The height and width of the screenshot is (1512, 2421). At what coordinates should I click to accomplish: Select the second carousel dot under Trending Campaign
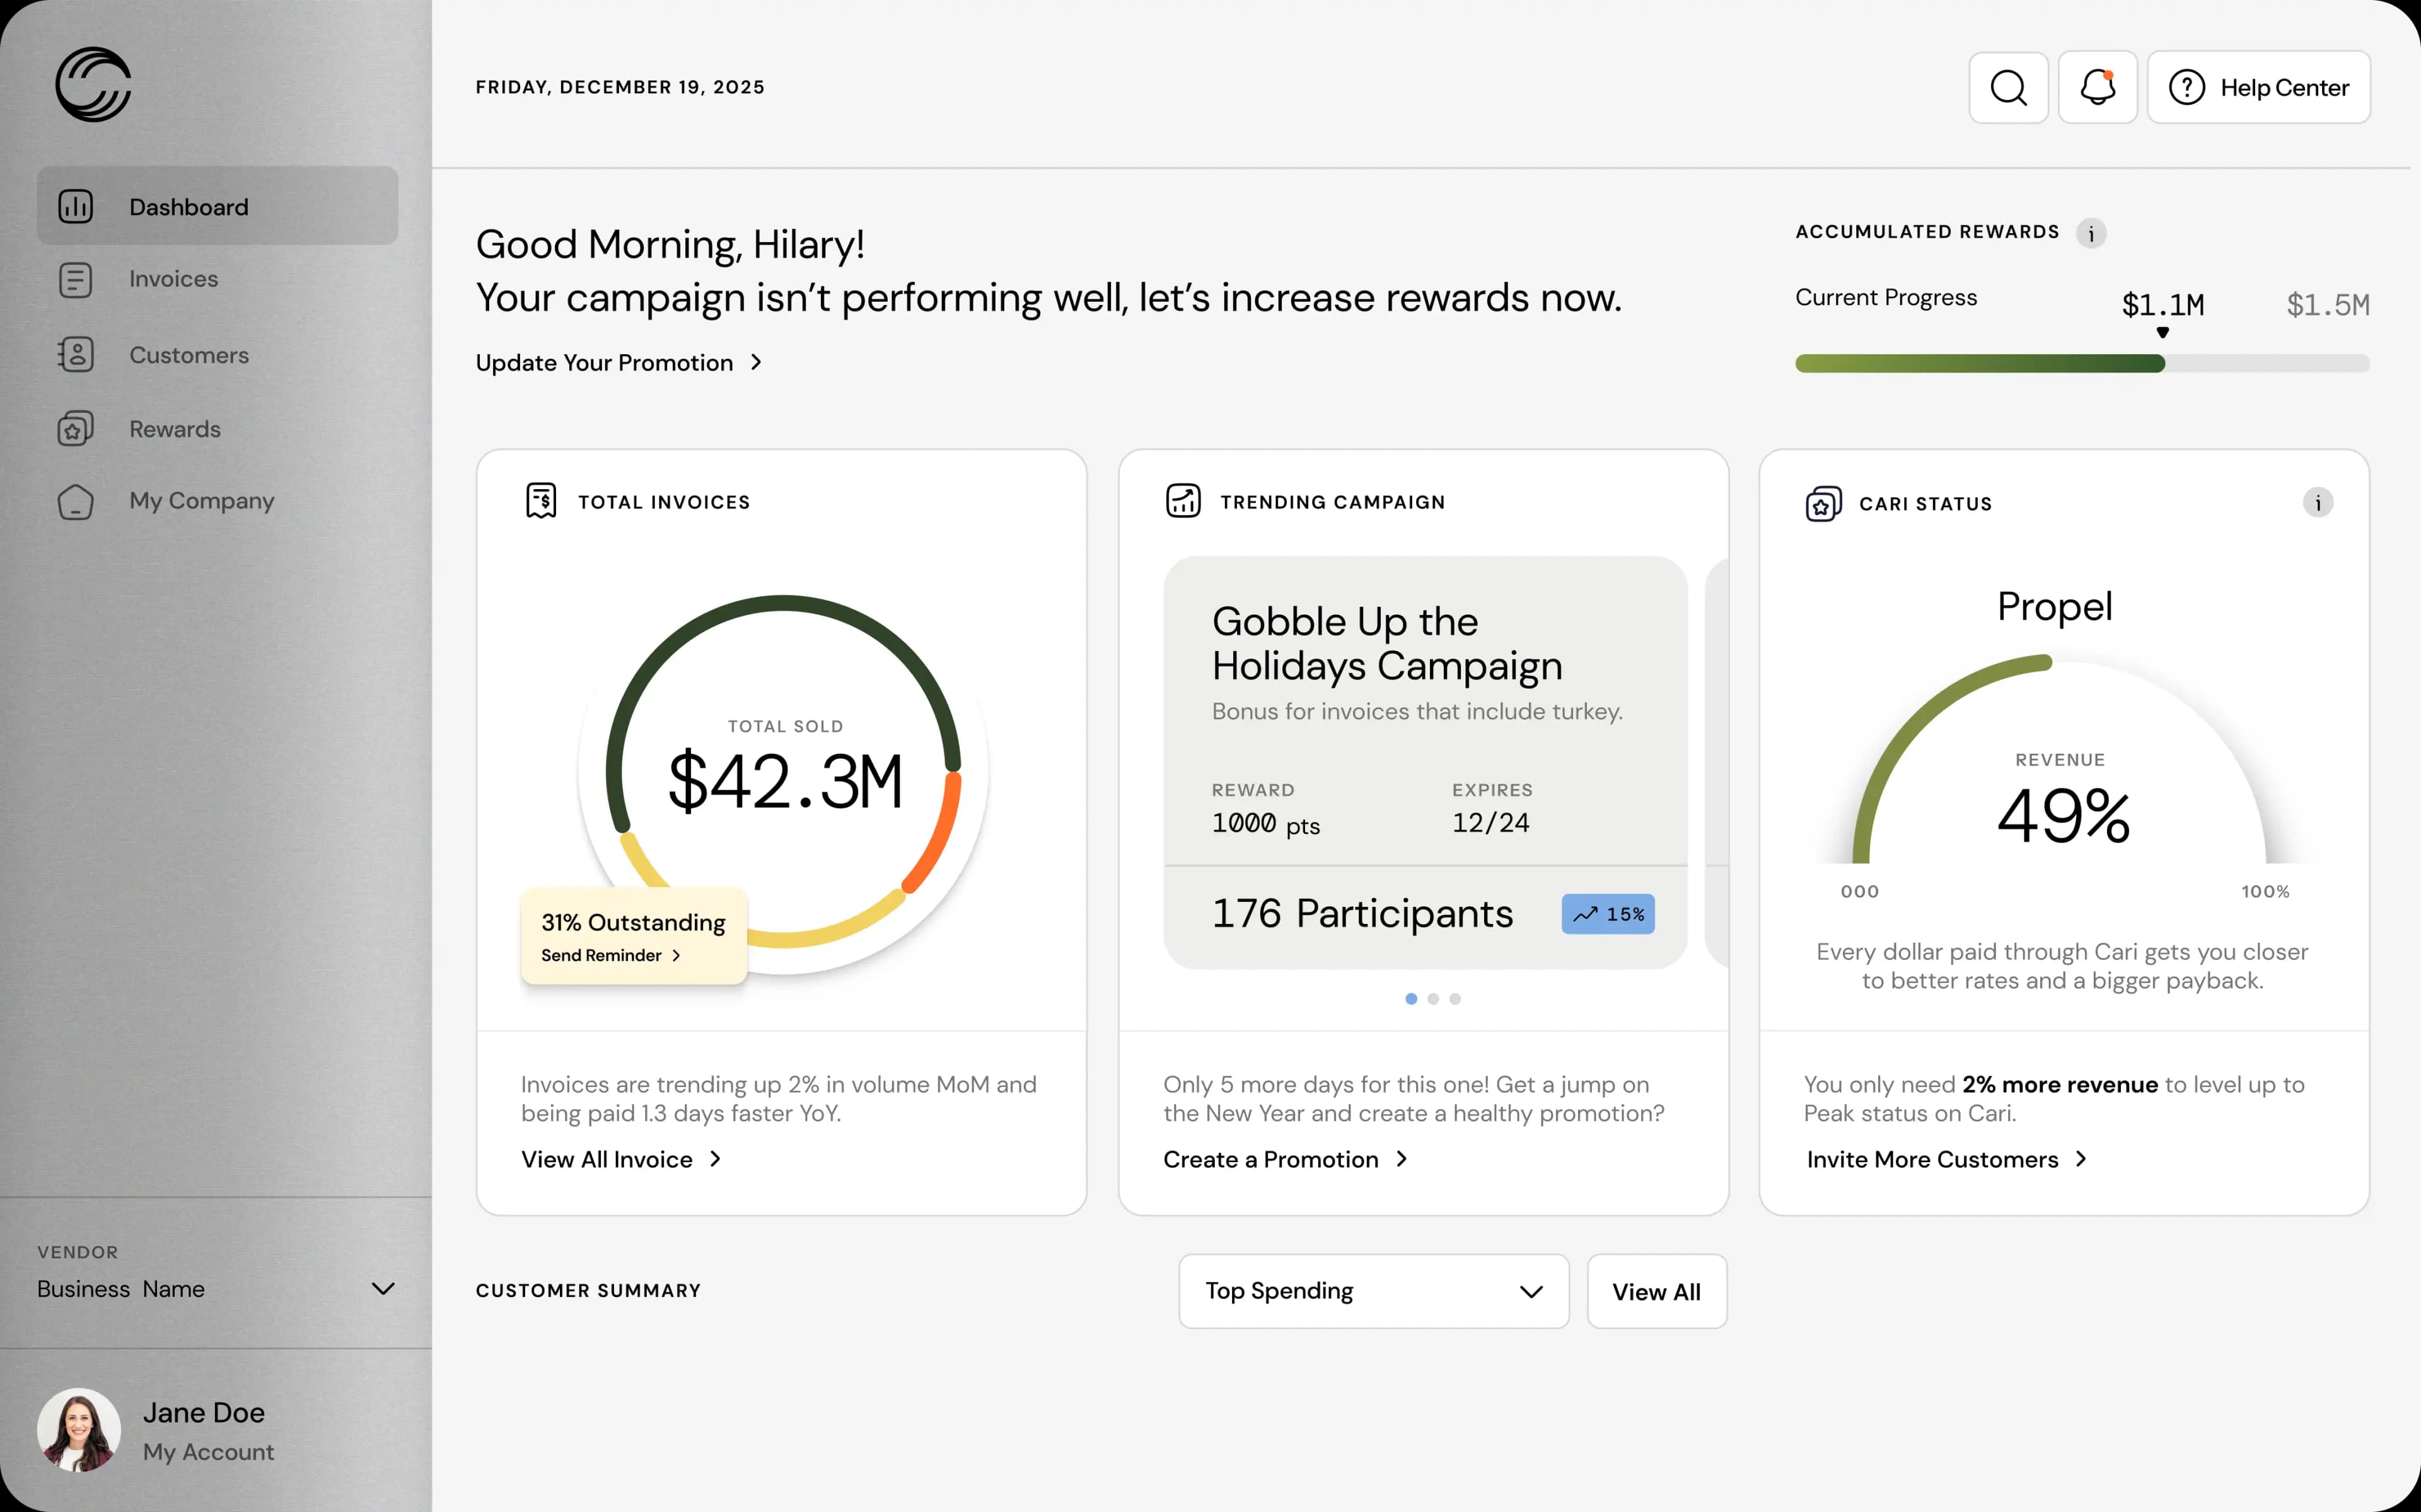click(x=1433, y=998)
